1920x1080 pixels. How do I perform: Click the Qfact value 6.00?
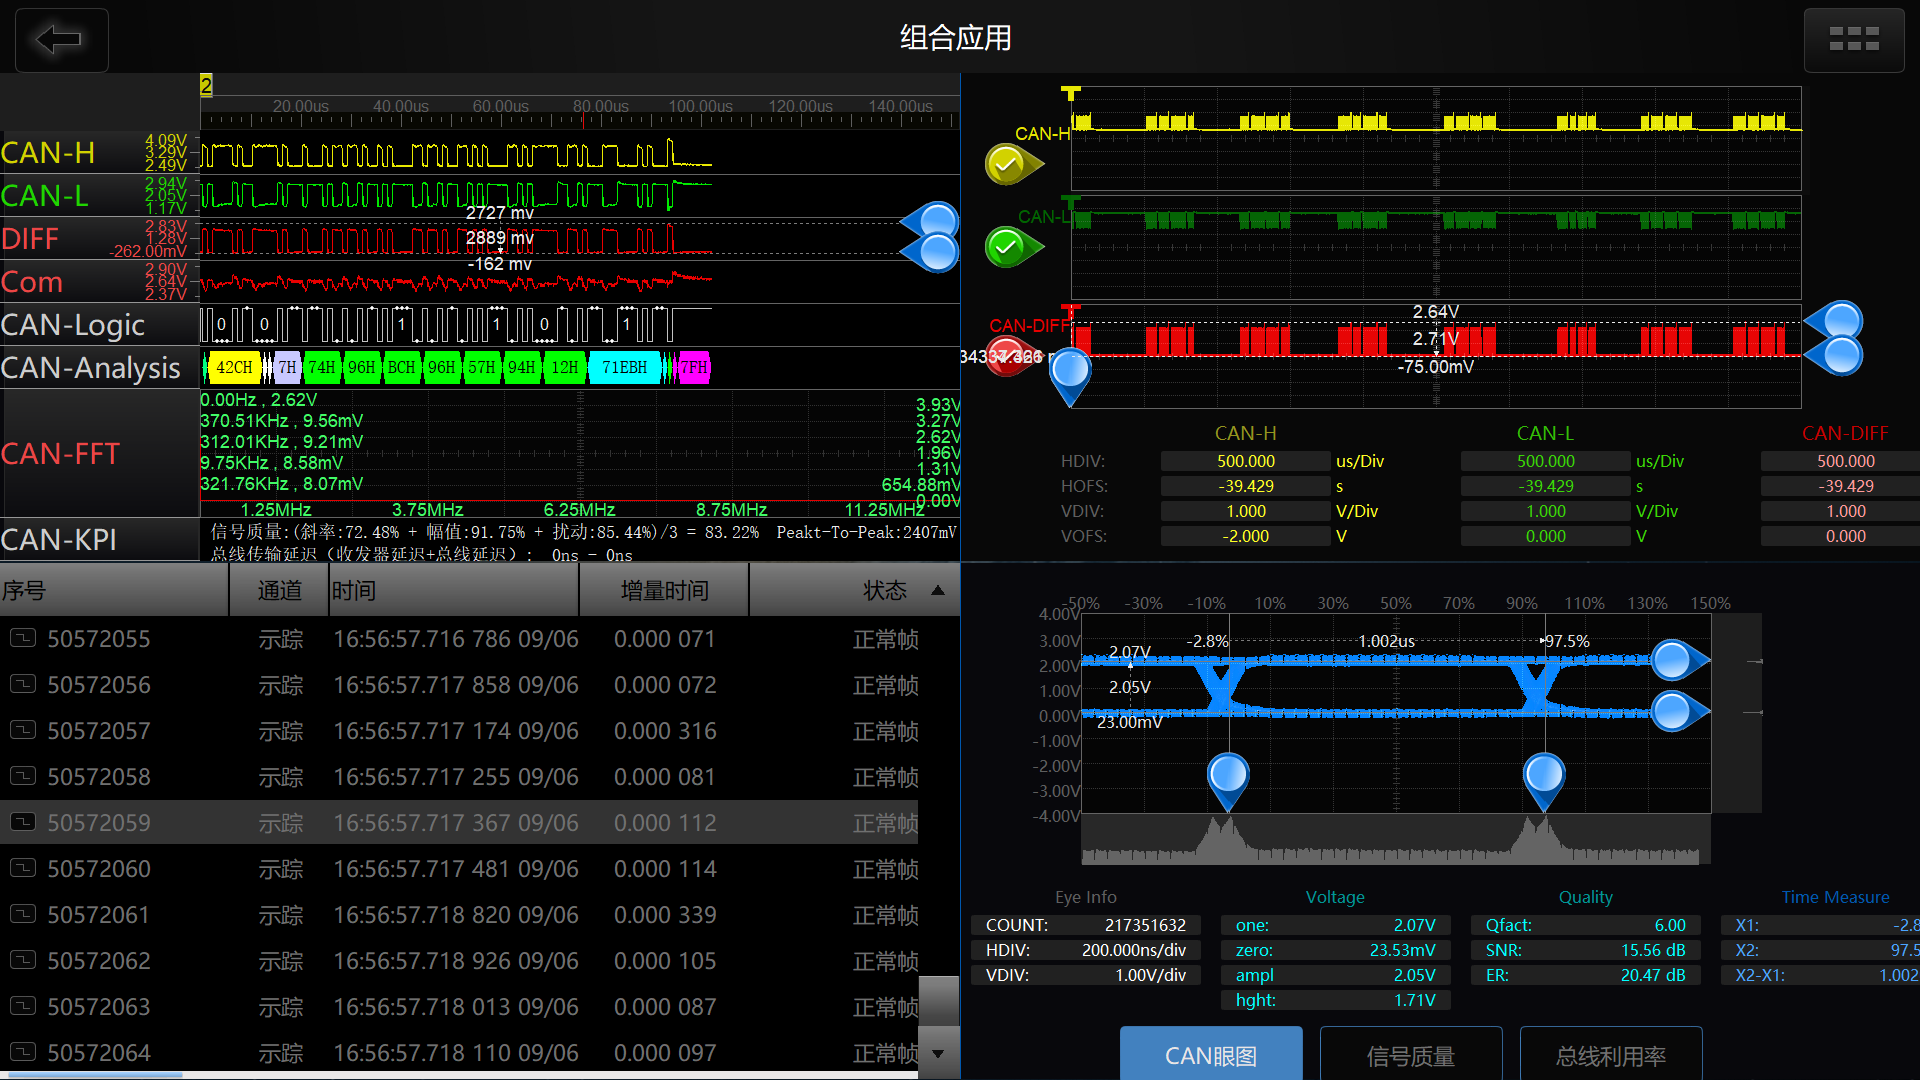coord(1669,925)
